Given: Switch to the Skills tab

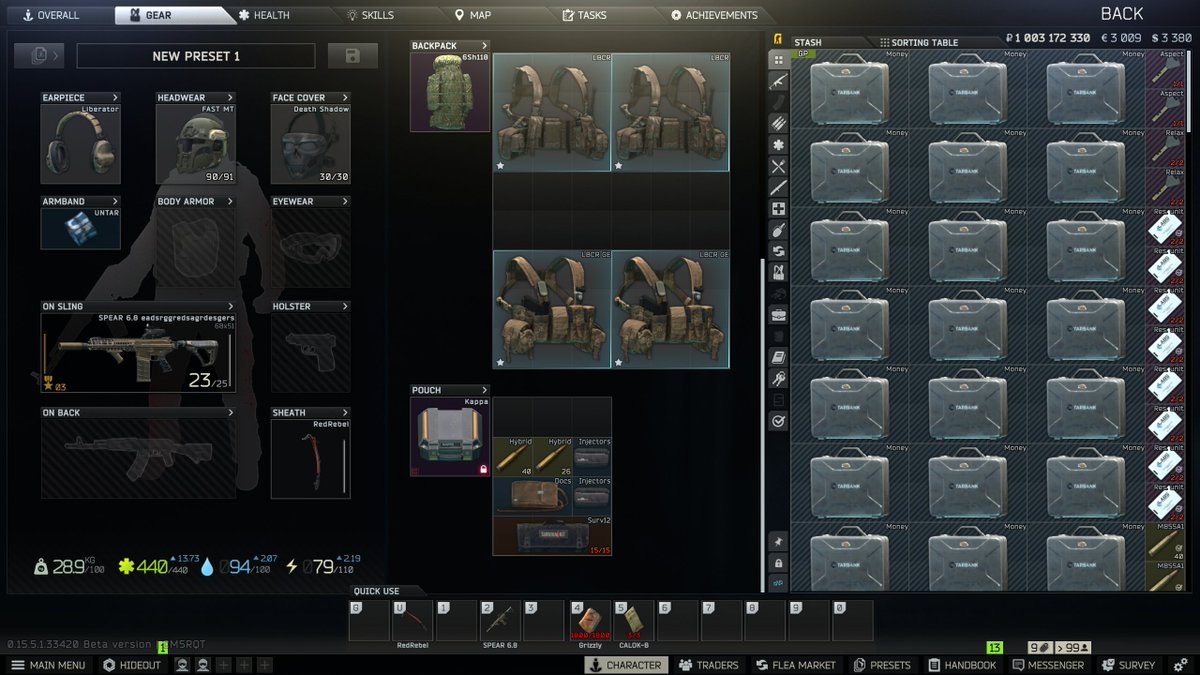Looking at the screenshot, I should (370, 15).
